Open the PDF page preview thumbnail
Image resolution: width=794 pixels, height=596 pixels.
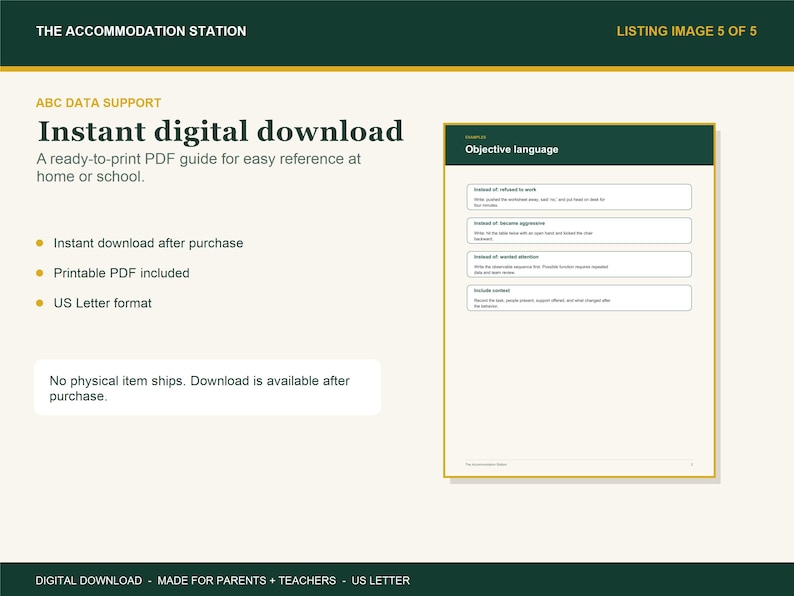pos(579,300)
